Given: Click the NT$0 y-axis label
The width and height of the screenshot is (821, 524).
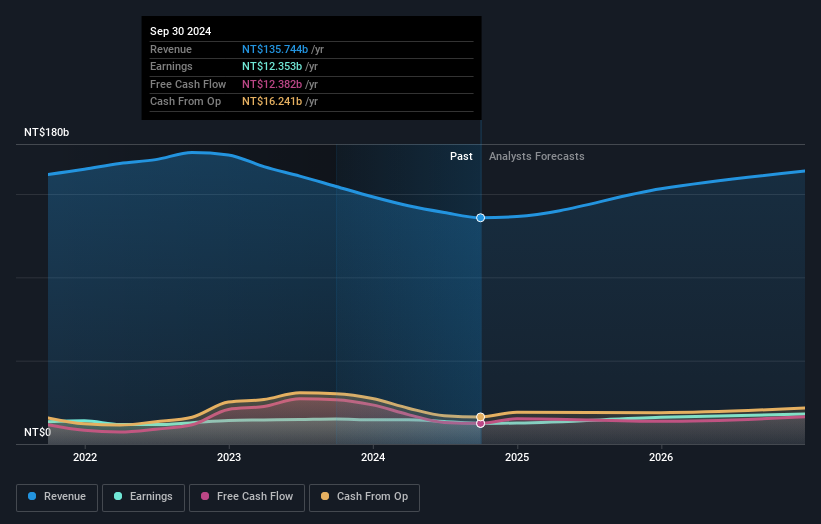Looking at the screenshot, I should coord(38,432).
